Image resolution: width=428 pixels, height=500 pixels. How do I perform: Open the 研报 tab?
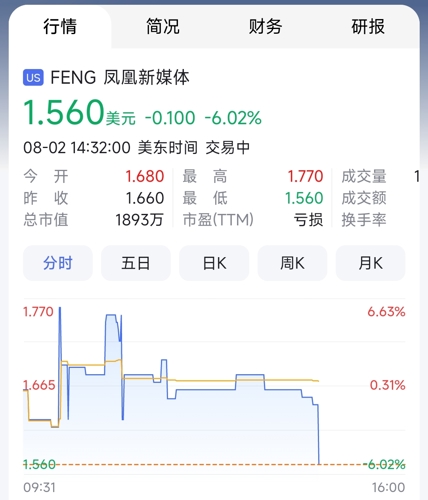368,26
